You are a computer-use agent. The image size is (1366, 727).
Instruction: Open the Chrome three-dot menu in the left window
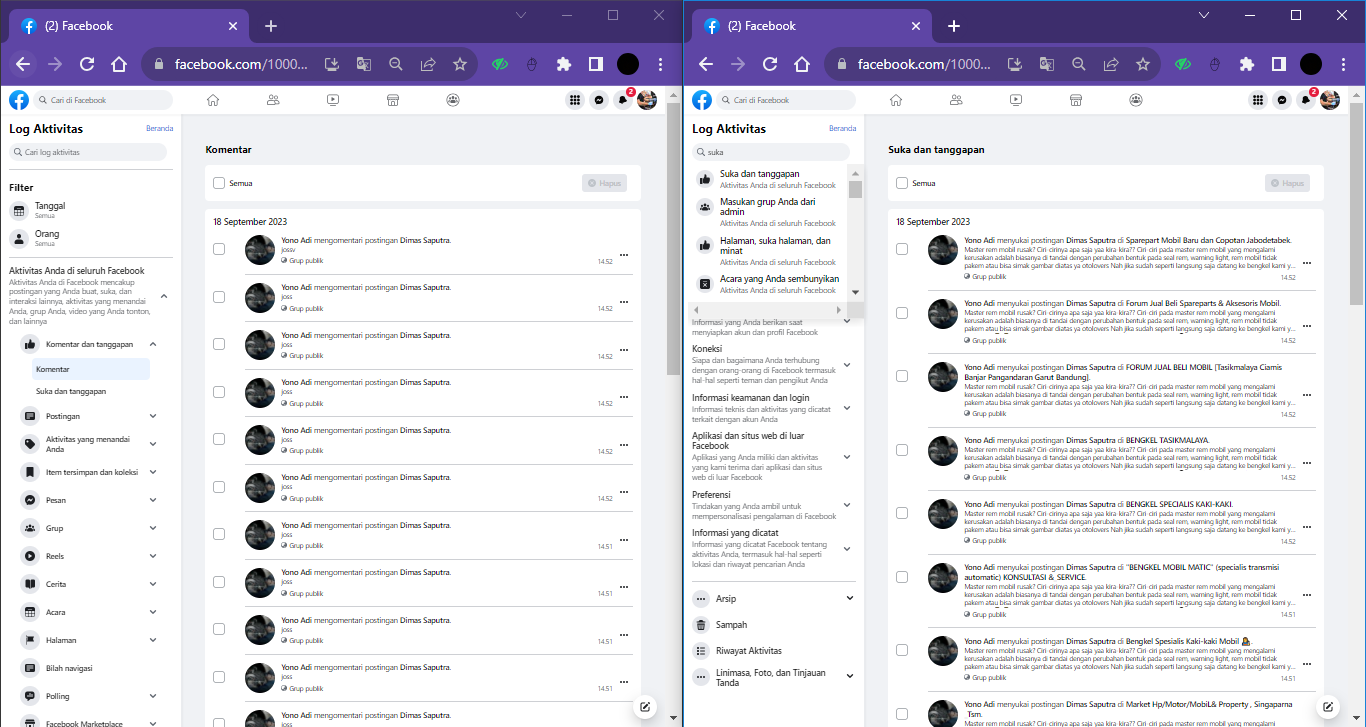coord(660,64)
